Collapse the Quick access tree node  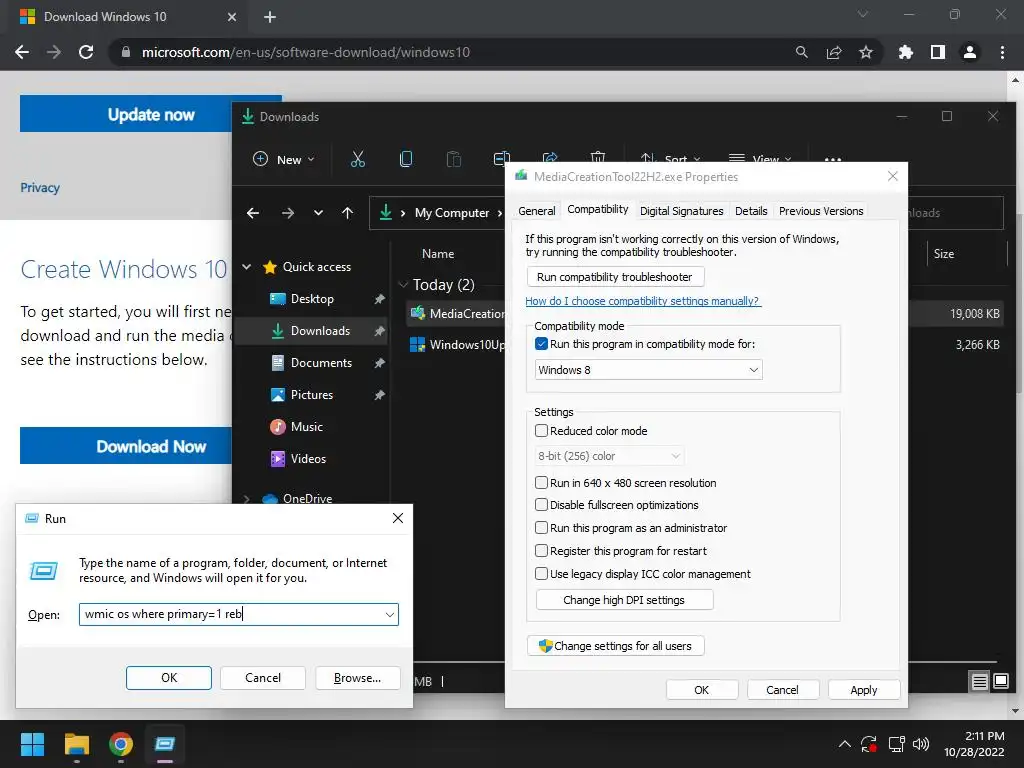(x=247, y=266)
